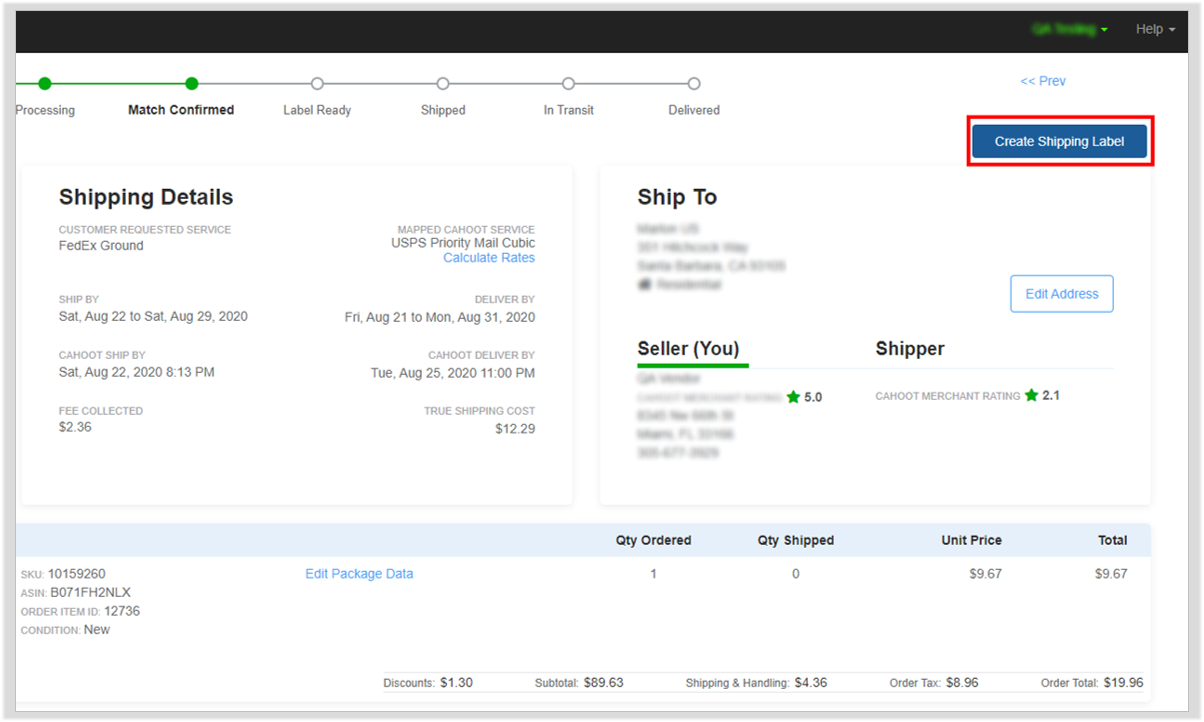Go back using the << Prev link
Screen dimensions: 1204x722
(x=1043, y=81)
